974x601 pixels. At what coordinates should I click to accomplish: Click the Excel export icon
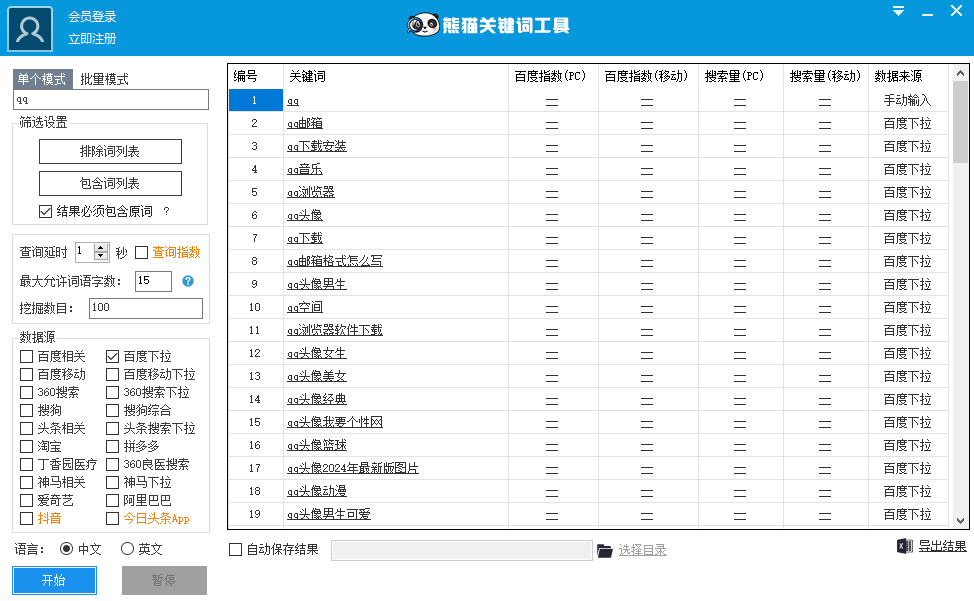click(x=905, y=546)
